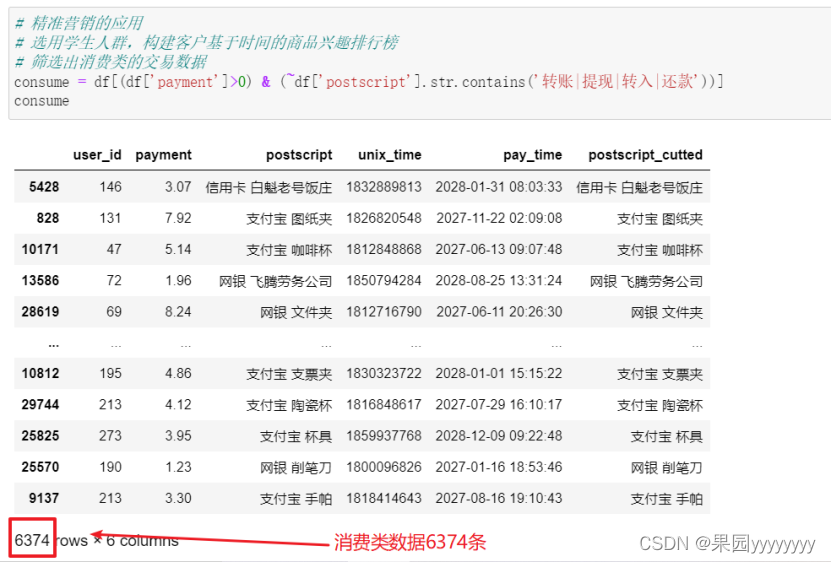Click unix_time value 1818414643

click(384, 498)
